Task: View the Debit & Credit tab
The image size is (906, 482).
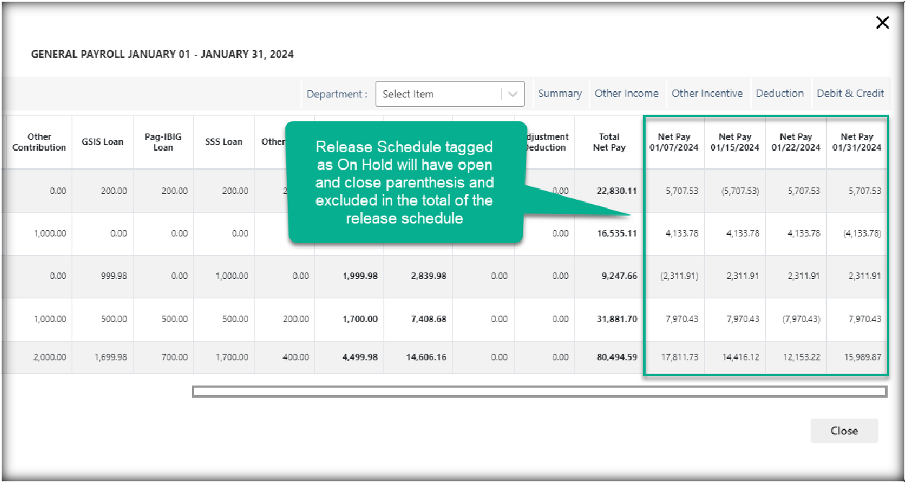Action: [x=850, y=93]
